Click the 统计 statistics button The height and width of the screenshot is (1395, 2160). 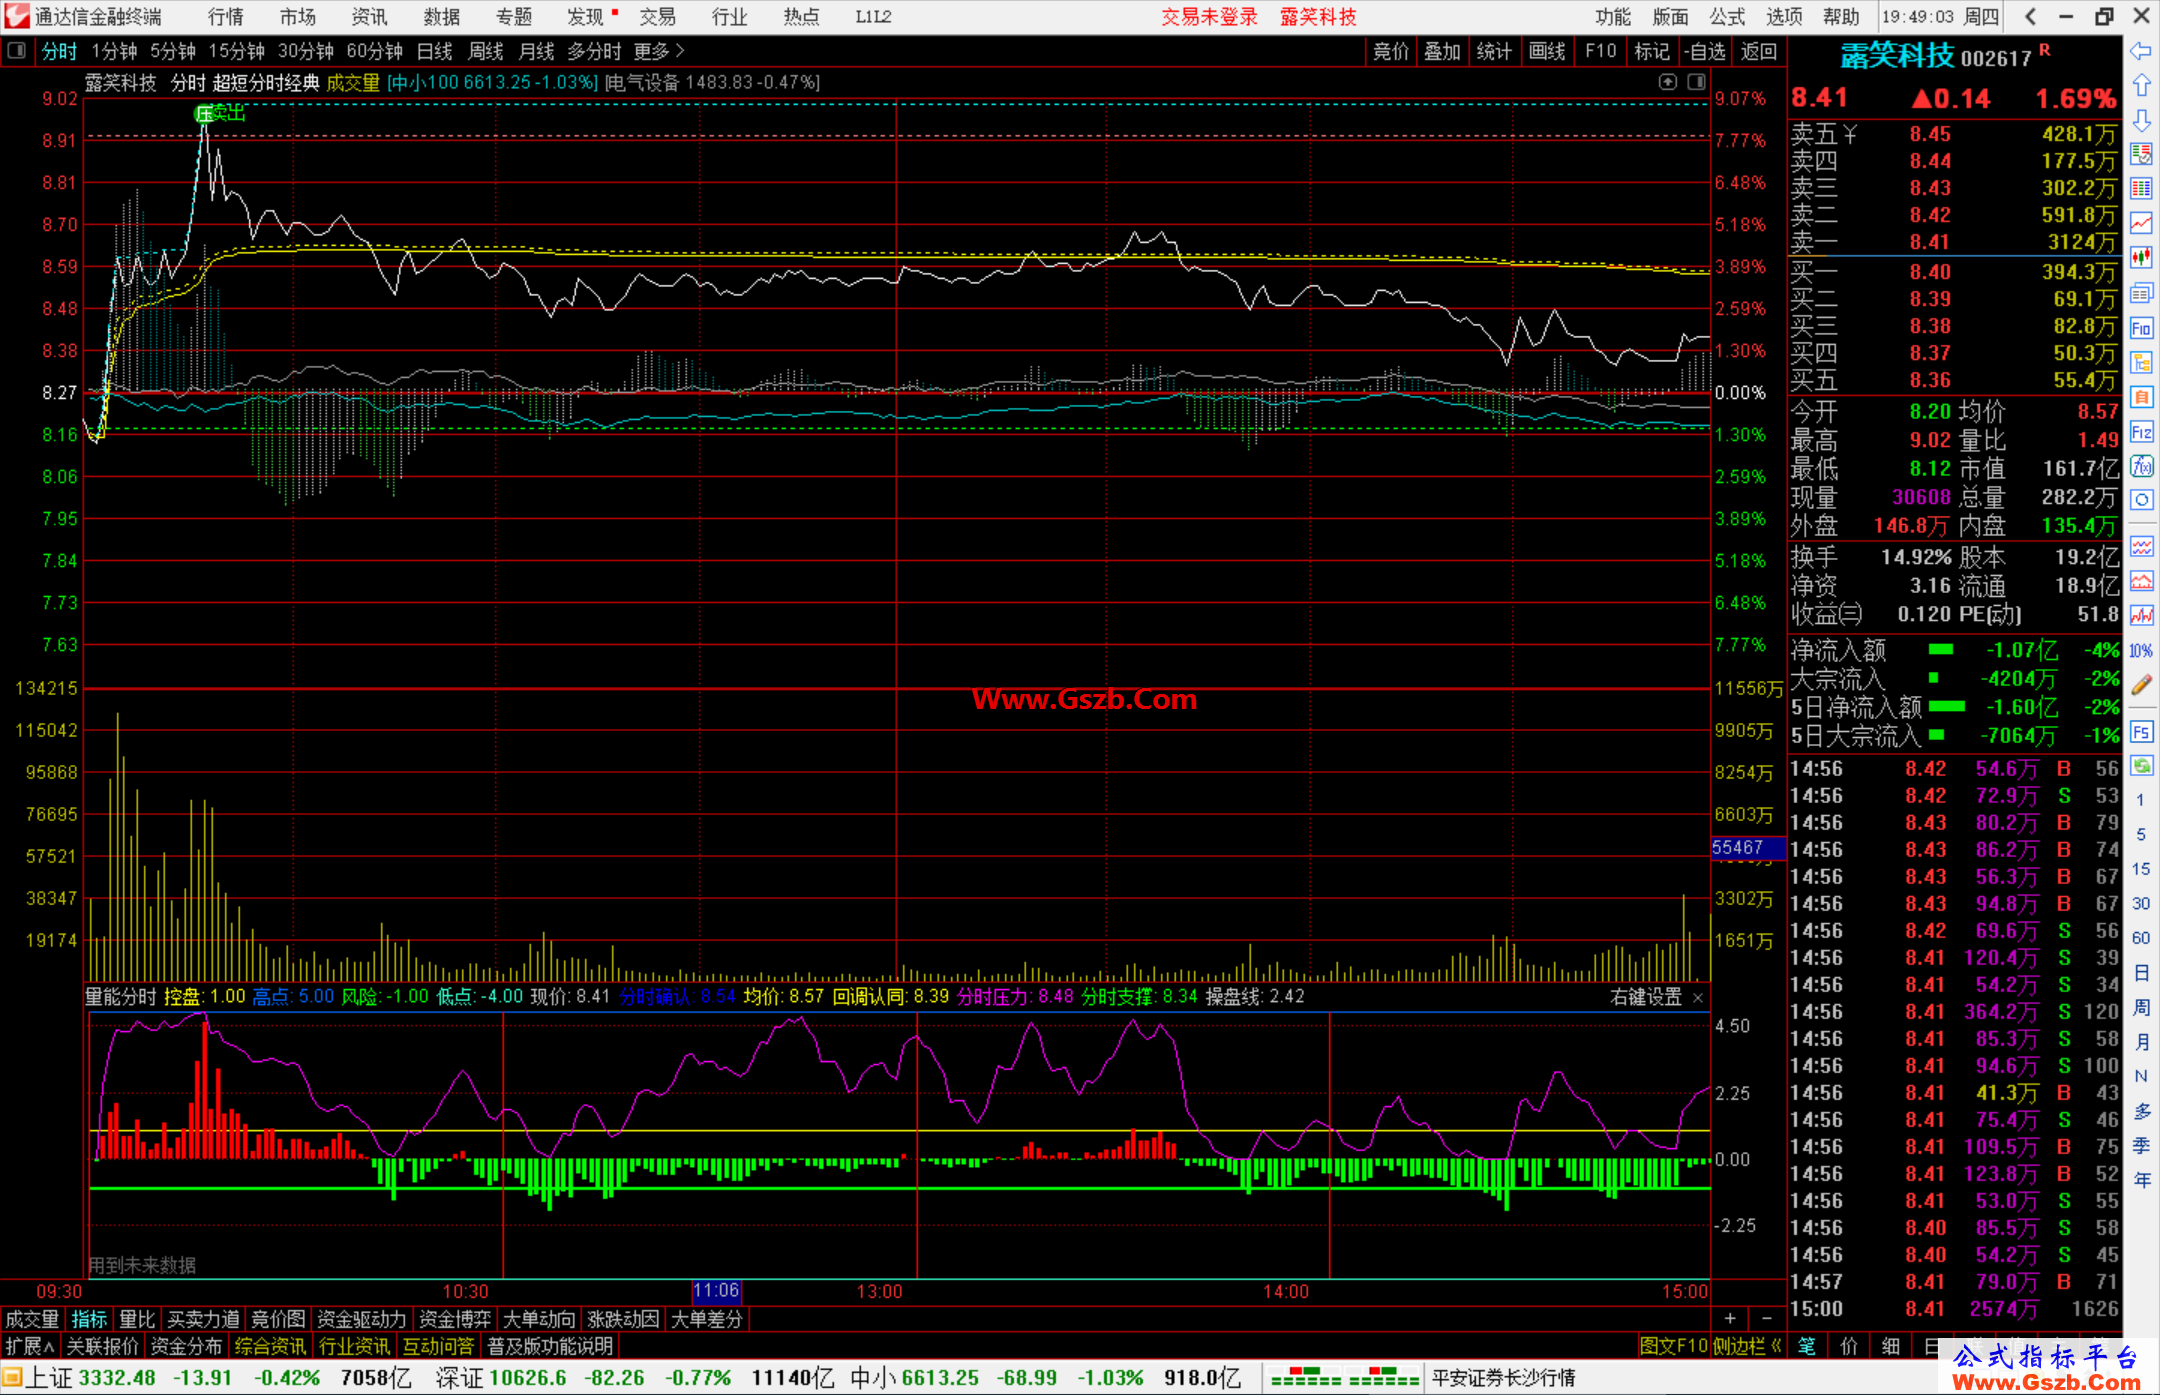click(x=1495, y=51)
